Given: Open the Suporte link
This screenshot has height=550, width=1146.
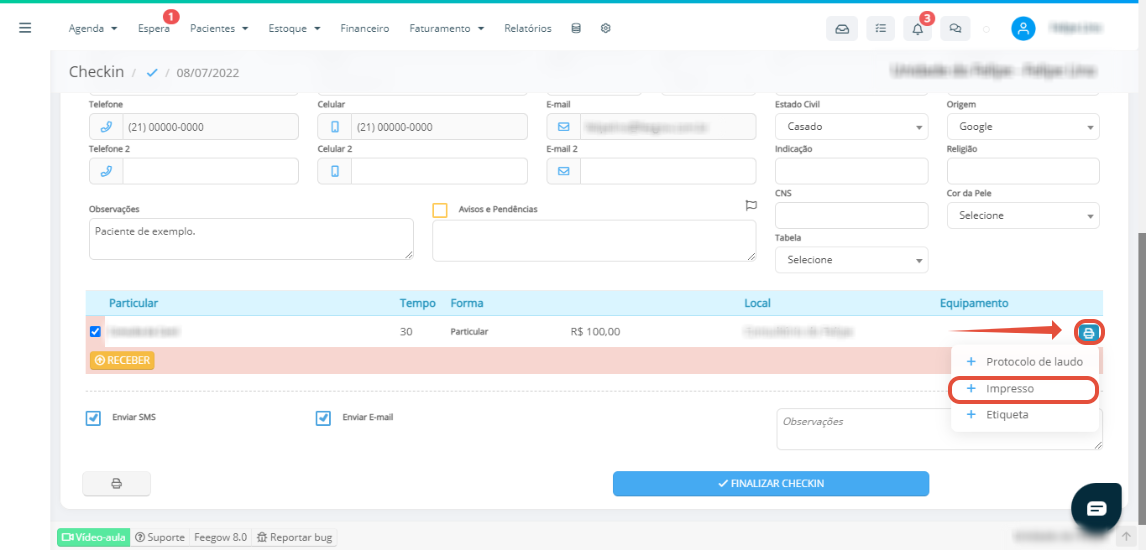Looking at the screenshot, I should 160,537.
